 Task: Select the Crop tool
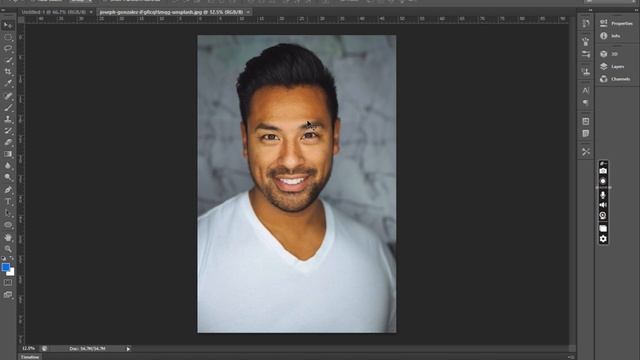tap(8, 71)
